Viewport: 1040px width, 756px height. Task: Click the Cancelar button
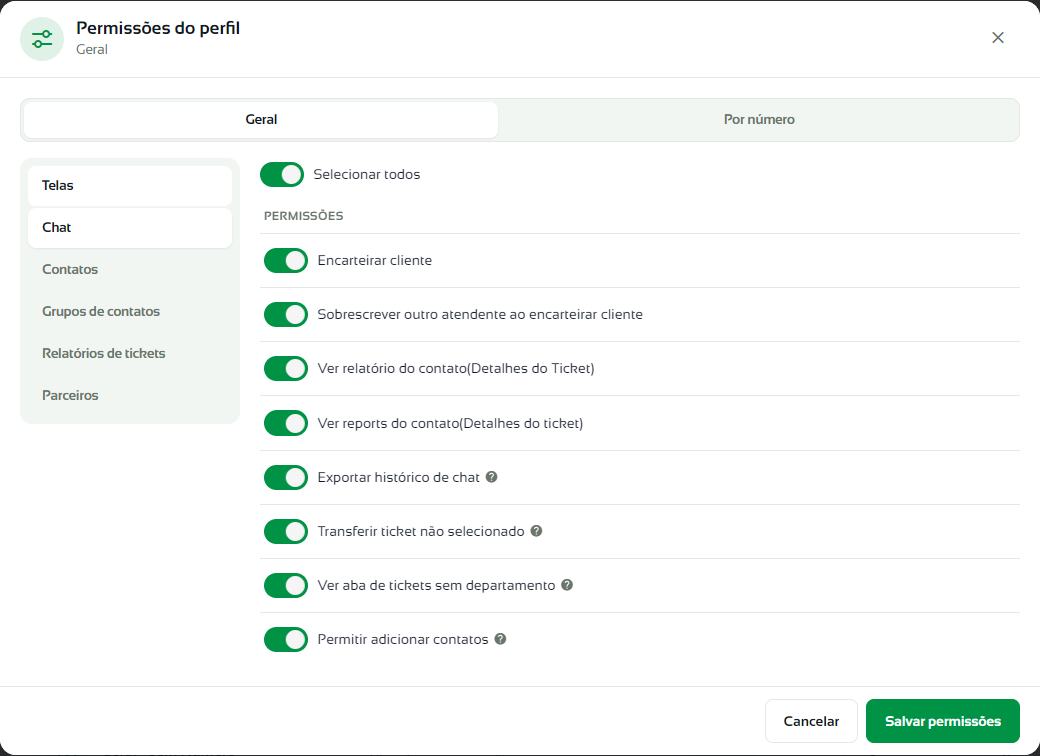click(811, 721)
